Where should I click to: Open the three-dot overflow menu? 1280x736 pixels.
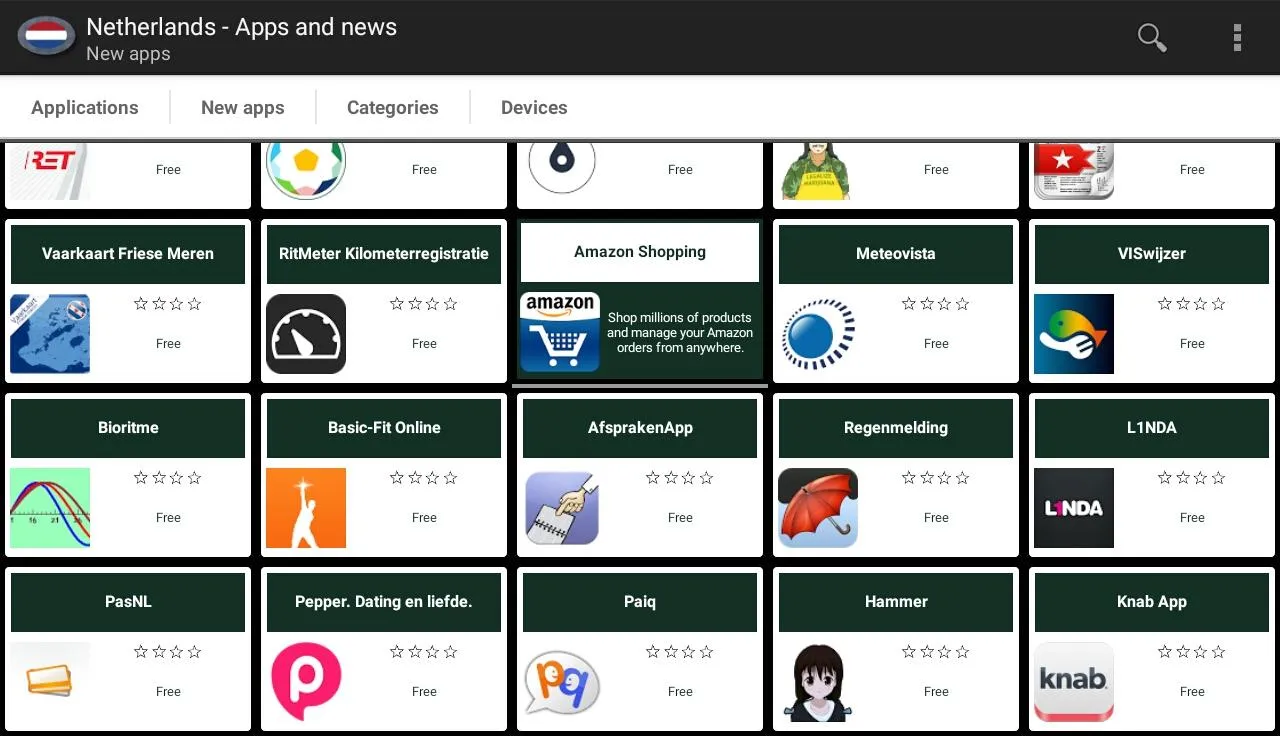(1237, 37)
